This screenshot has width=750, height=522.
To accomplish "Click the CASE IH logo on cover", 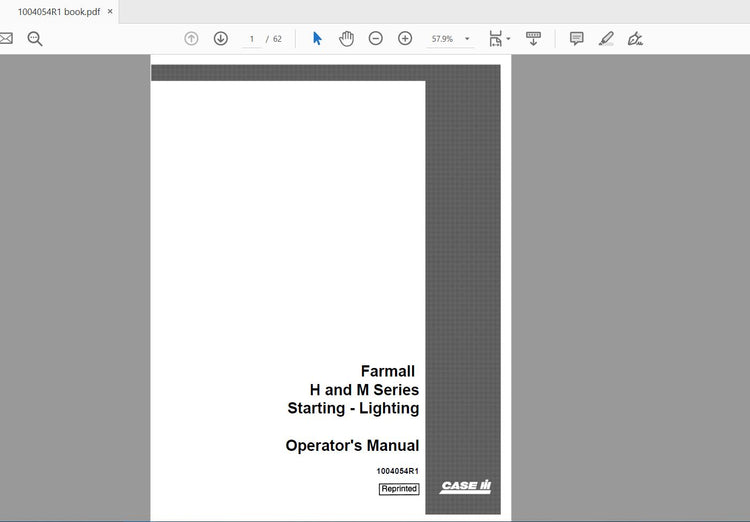I will pos(465,486).
